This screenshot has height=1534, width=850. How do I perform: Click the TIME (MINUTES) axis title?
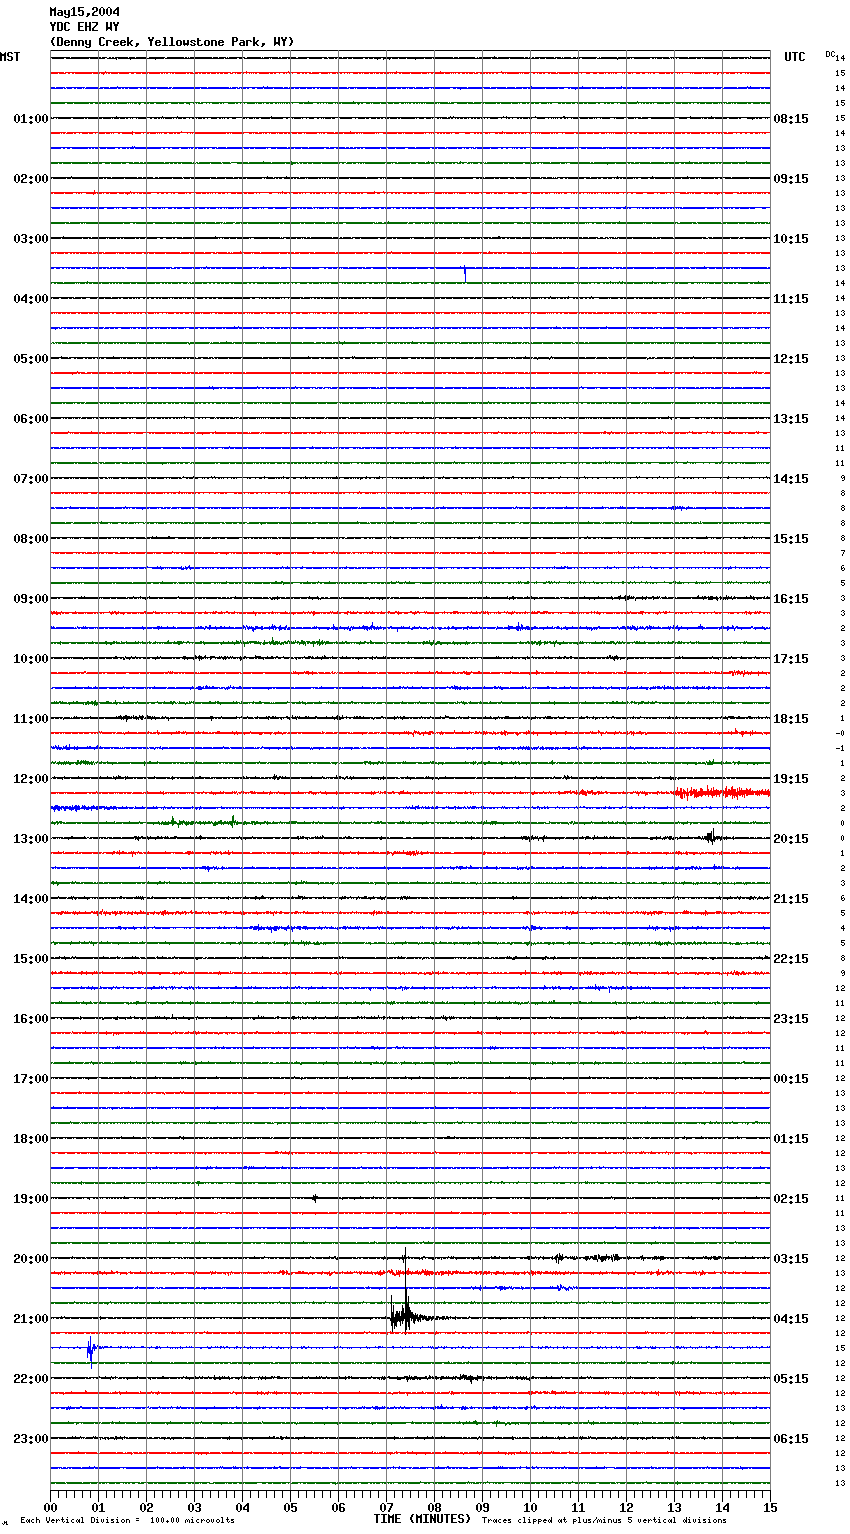click(422, 1519)
